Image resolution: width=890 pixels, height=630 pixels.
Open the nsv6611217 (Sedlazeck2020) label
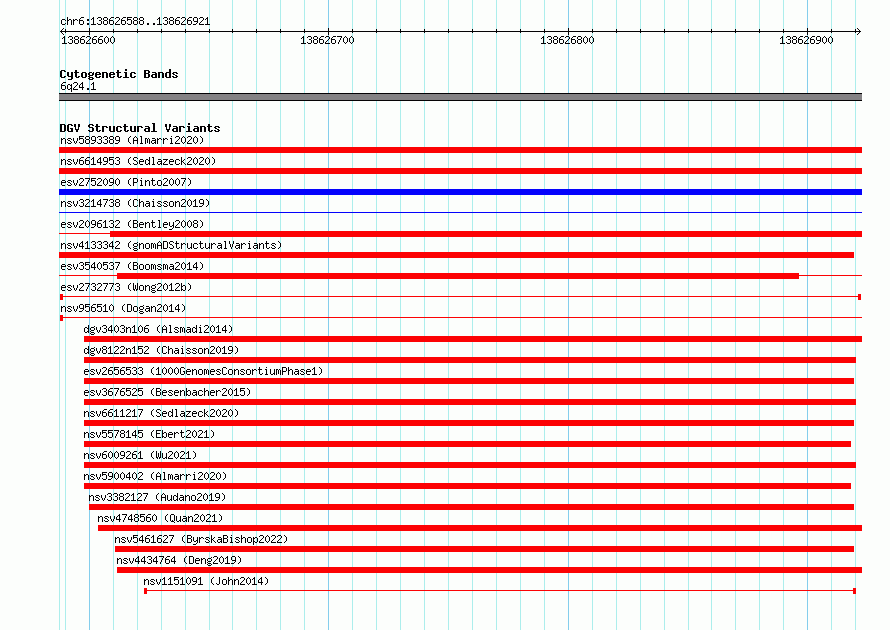click(161, 413)
